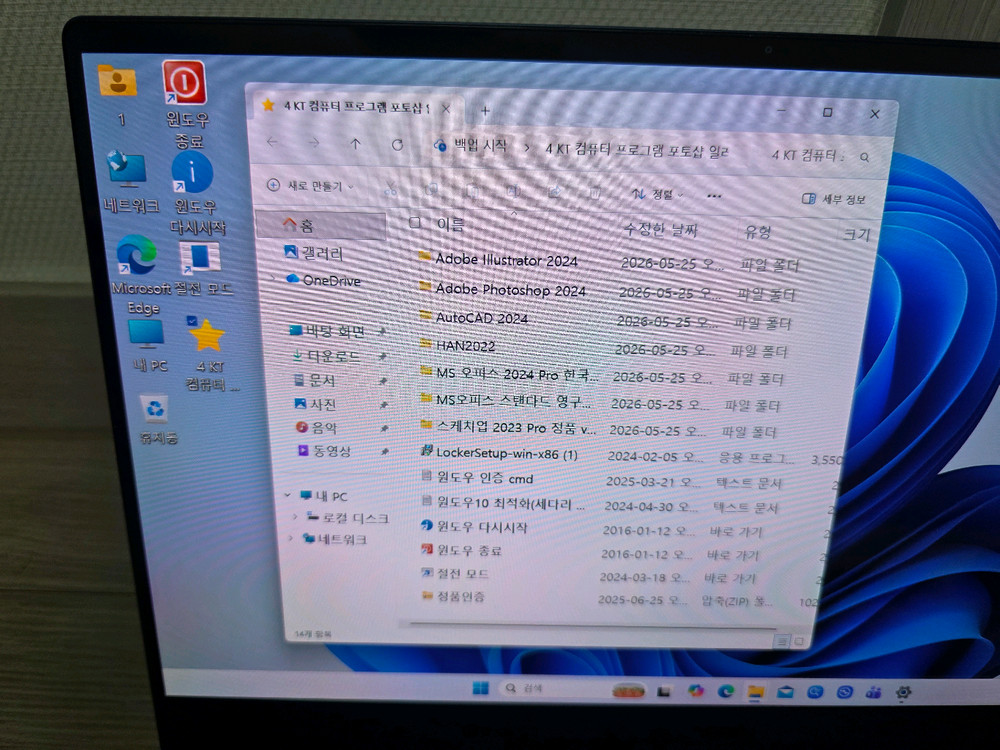1000x750 pixels.
Task: Select the user folder named 1 on desktop
Action: coord(118,95)
